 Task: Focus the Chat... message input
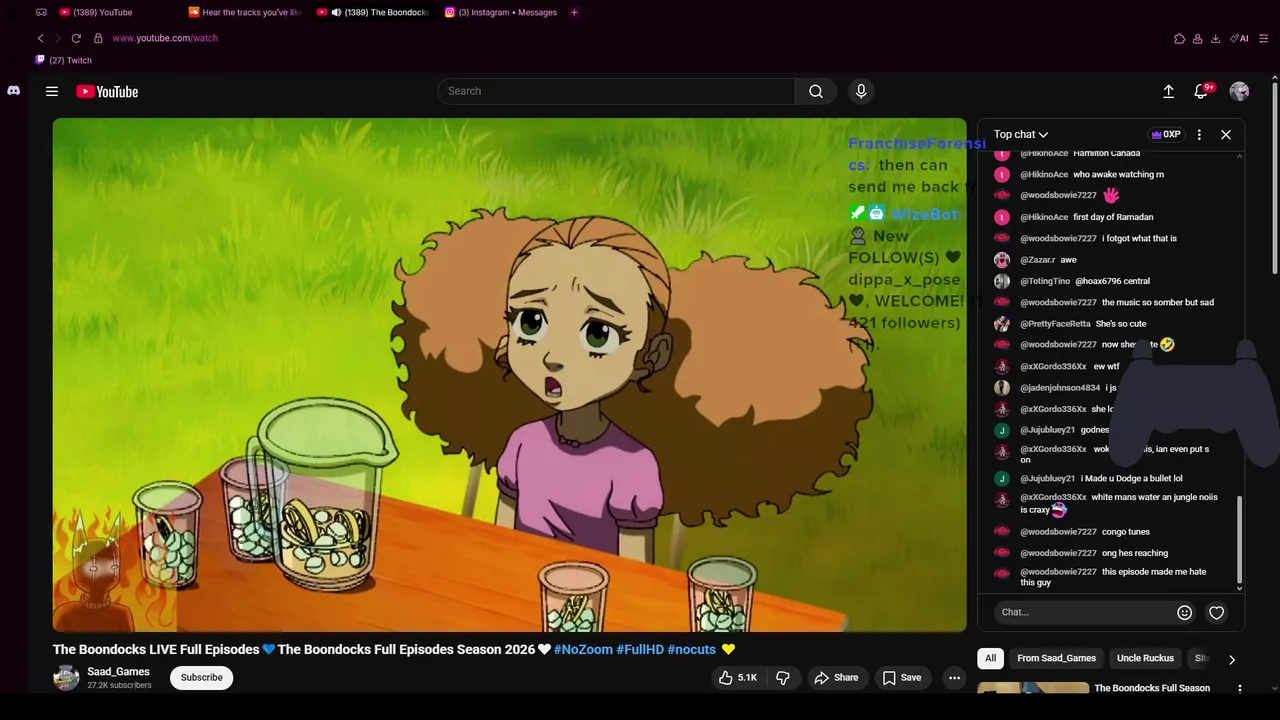point(1084,612)
